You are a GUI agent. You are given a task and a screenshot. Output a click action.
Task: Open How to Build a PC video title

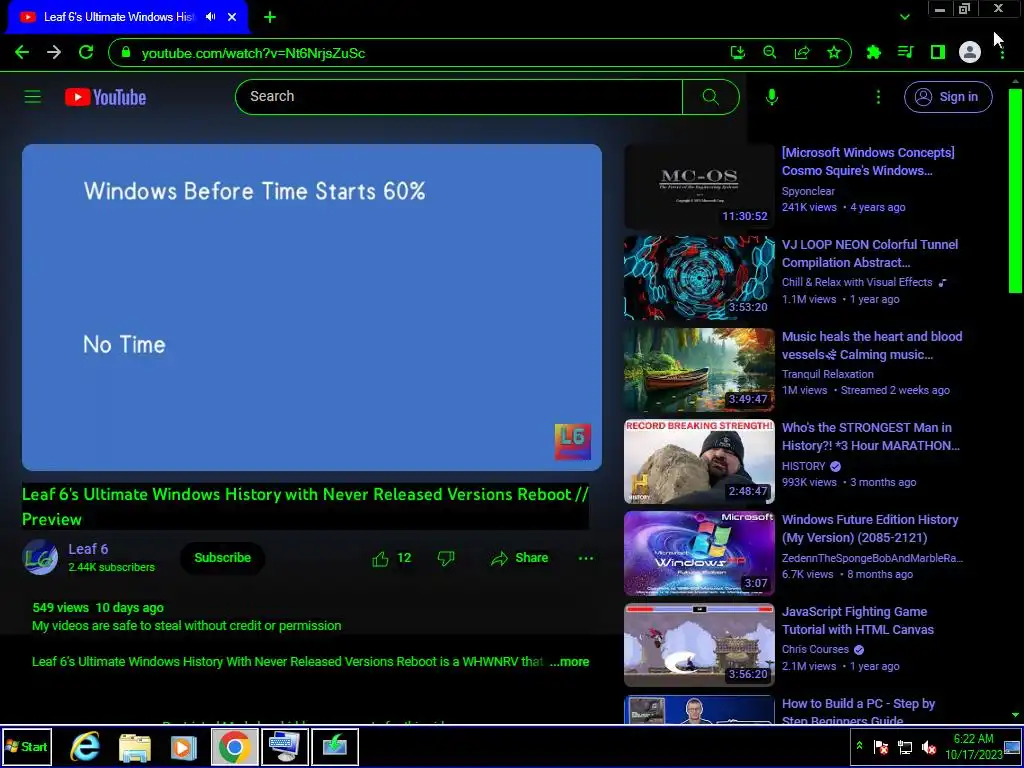858,711
